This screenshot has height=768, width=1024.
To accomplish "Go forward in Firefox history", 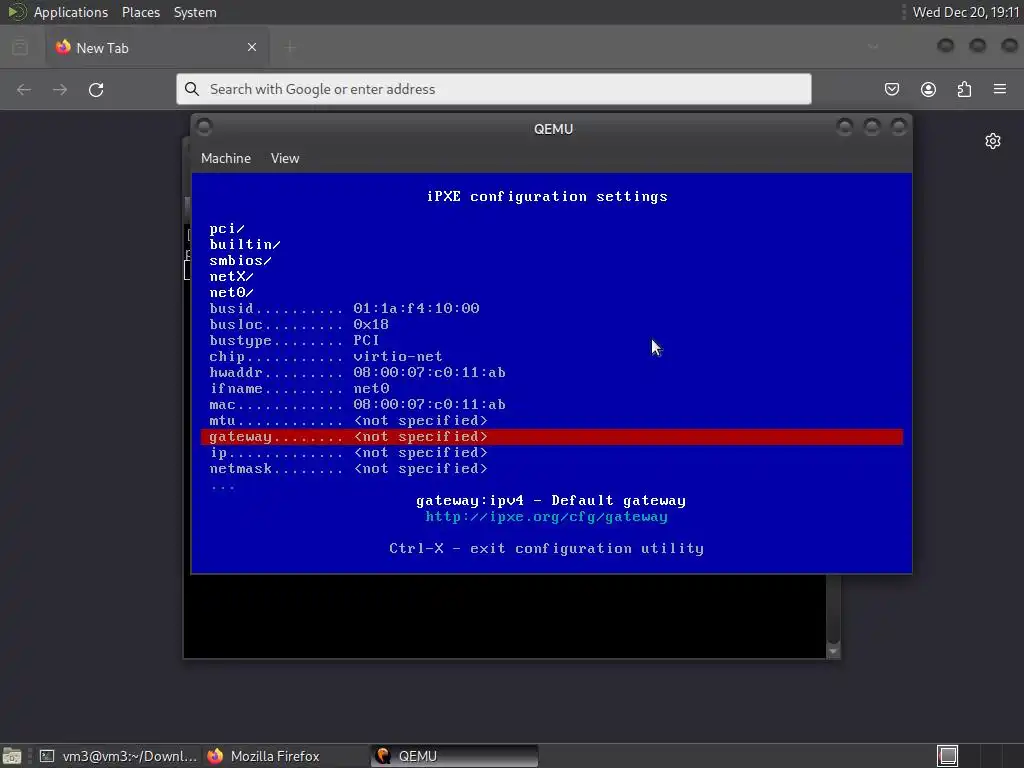I will 60,89.
